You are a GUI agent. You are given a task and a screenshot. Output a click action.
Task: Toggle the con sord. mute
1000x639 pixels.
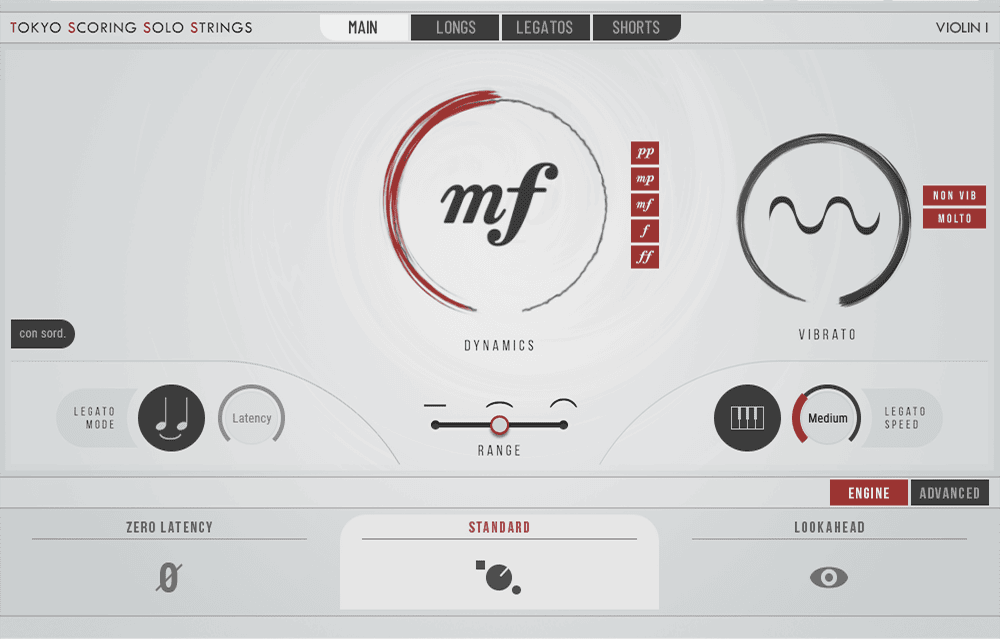(x=43, y=334)
